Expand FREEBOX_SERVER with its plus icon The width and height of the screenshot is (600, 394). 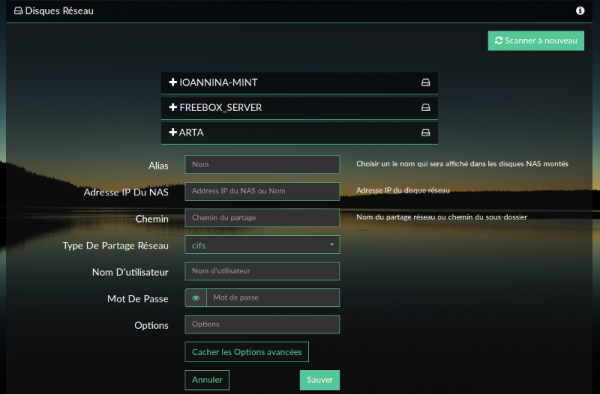(x=173, y=107)
